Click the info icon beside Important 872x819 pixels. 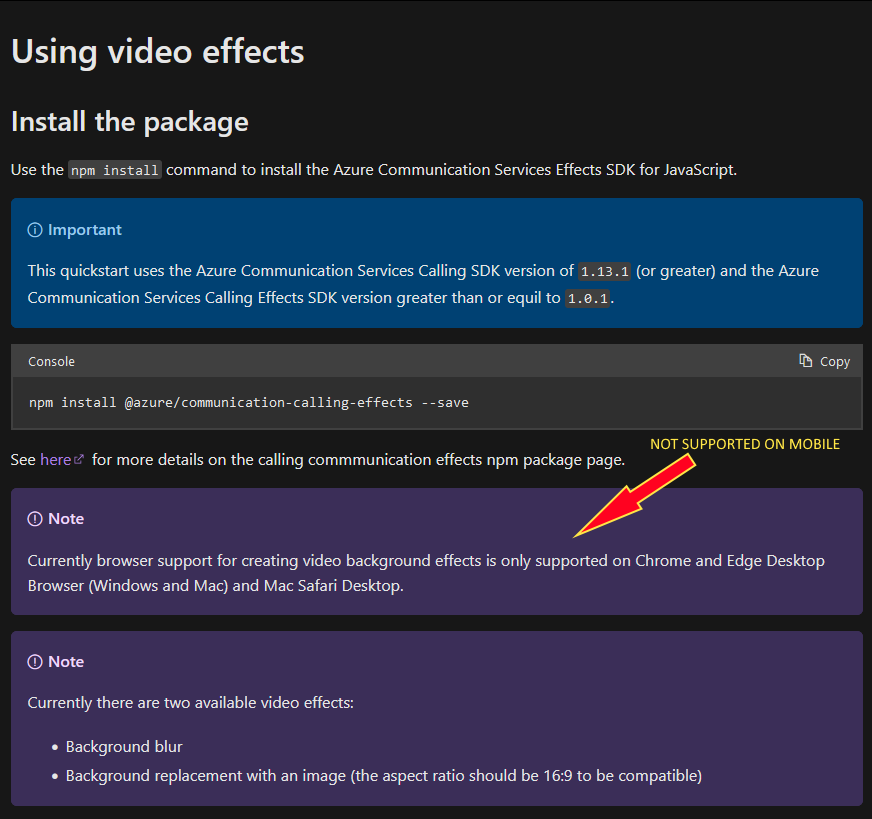tap(35, 230)
